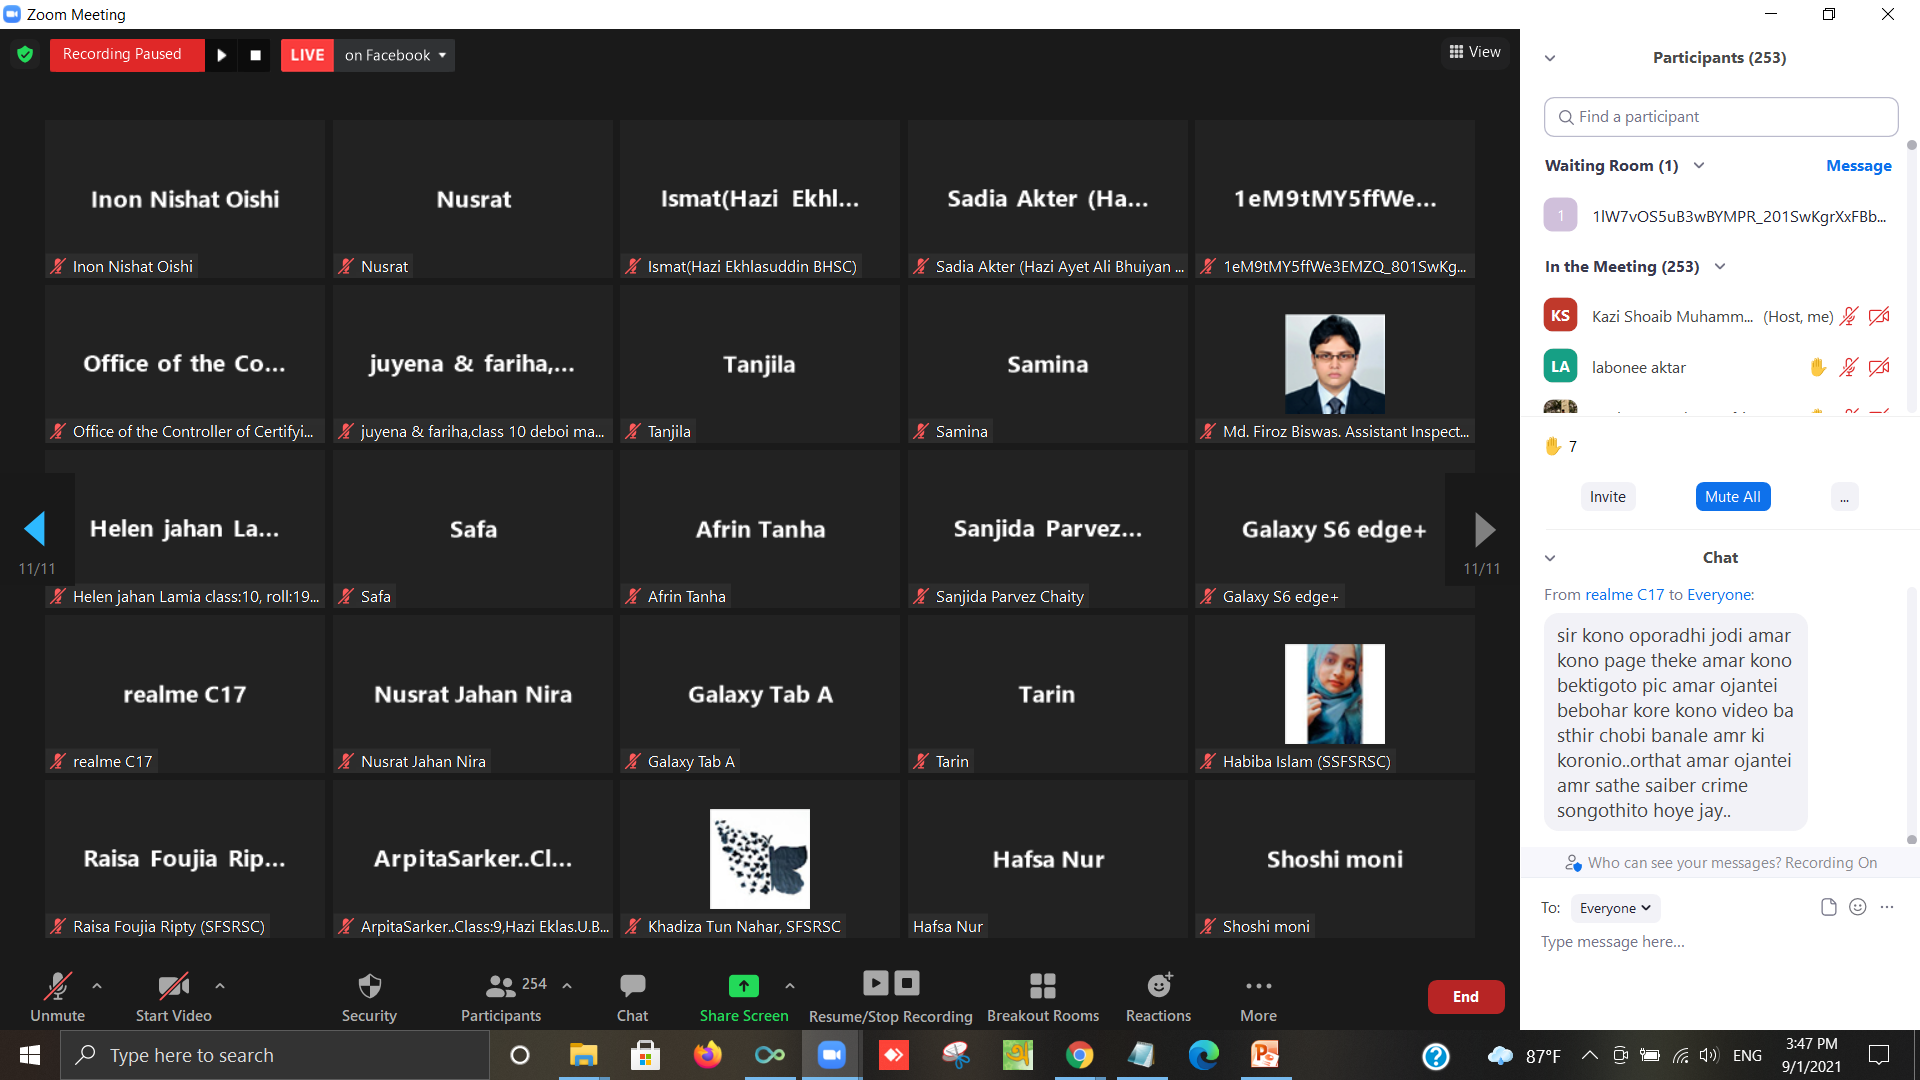Collapse the Chat panel chevron
Viewport: 1920px width, 1080px height.
[1550, 558]
